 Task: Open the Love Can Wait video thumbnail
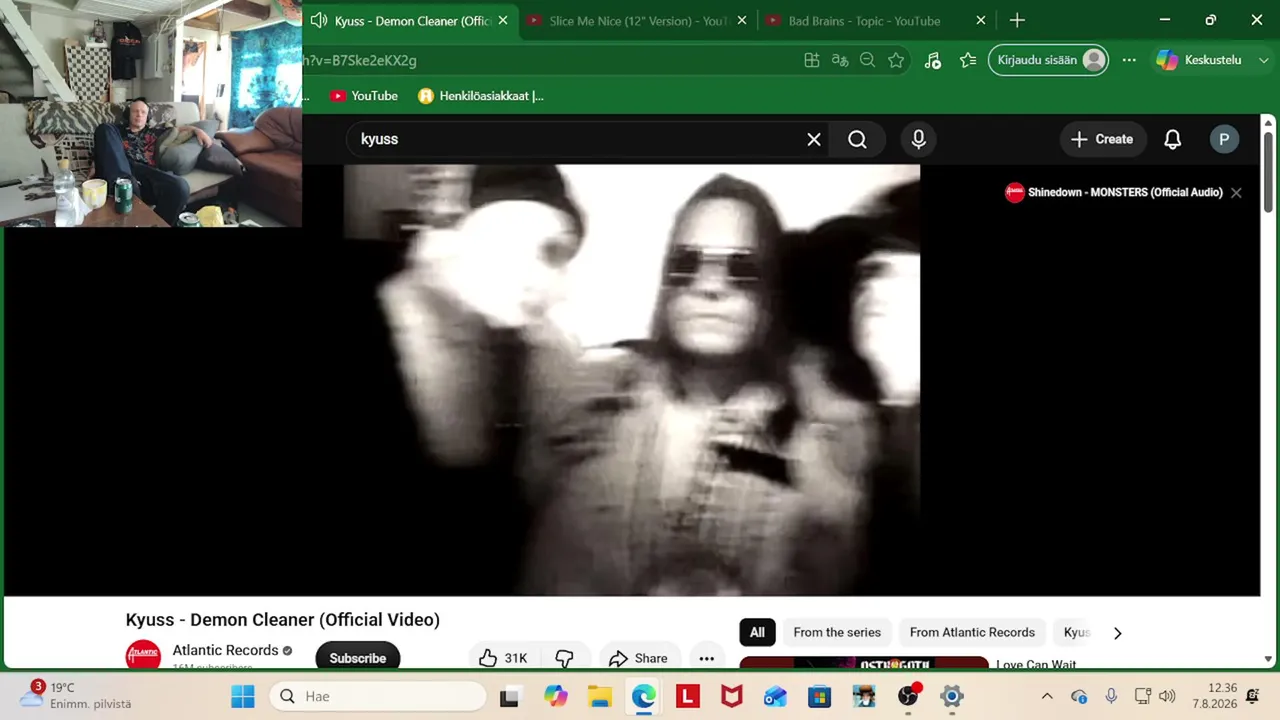[x=864, y=663]
